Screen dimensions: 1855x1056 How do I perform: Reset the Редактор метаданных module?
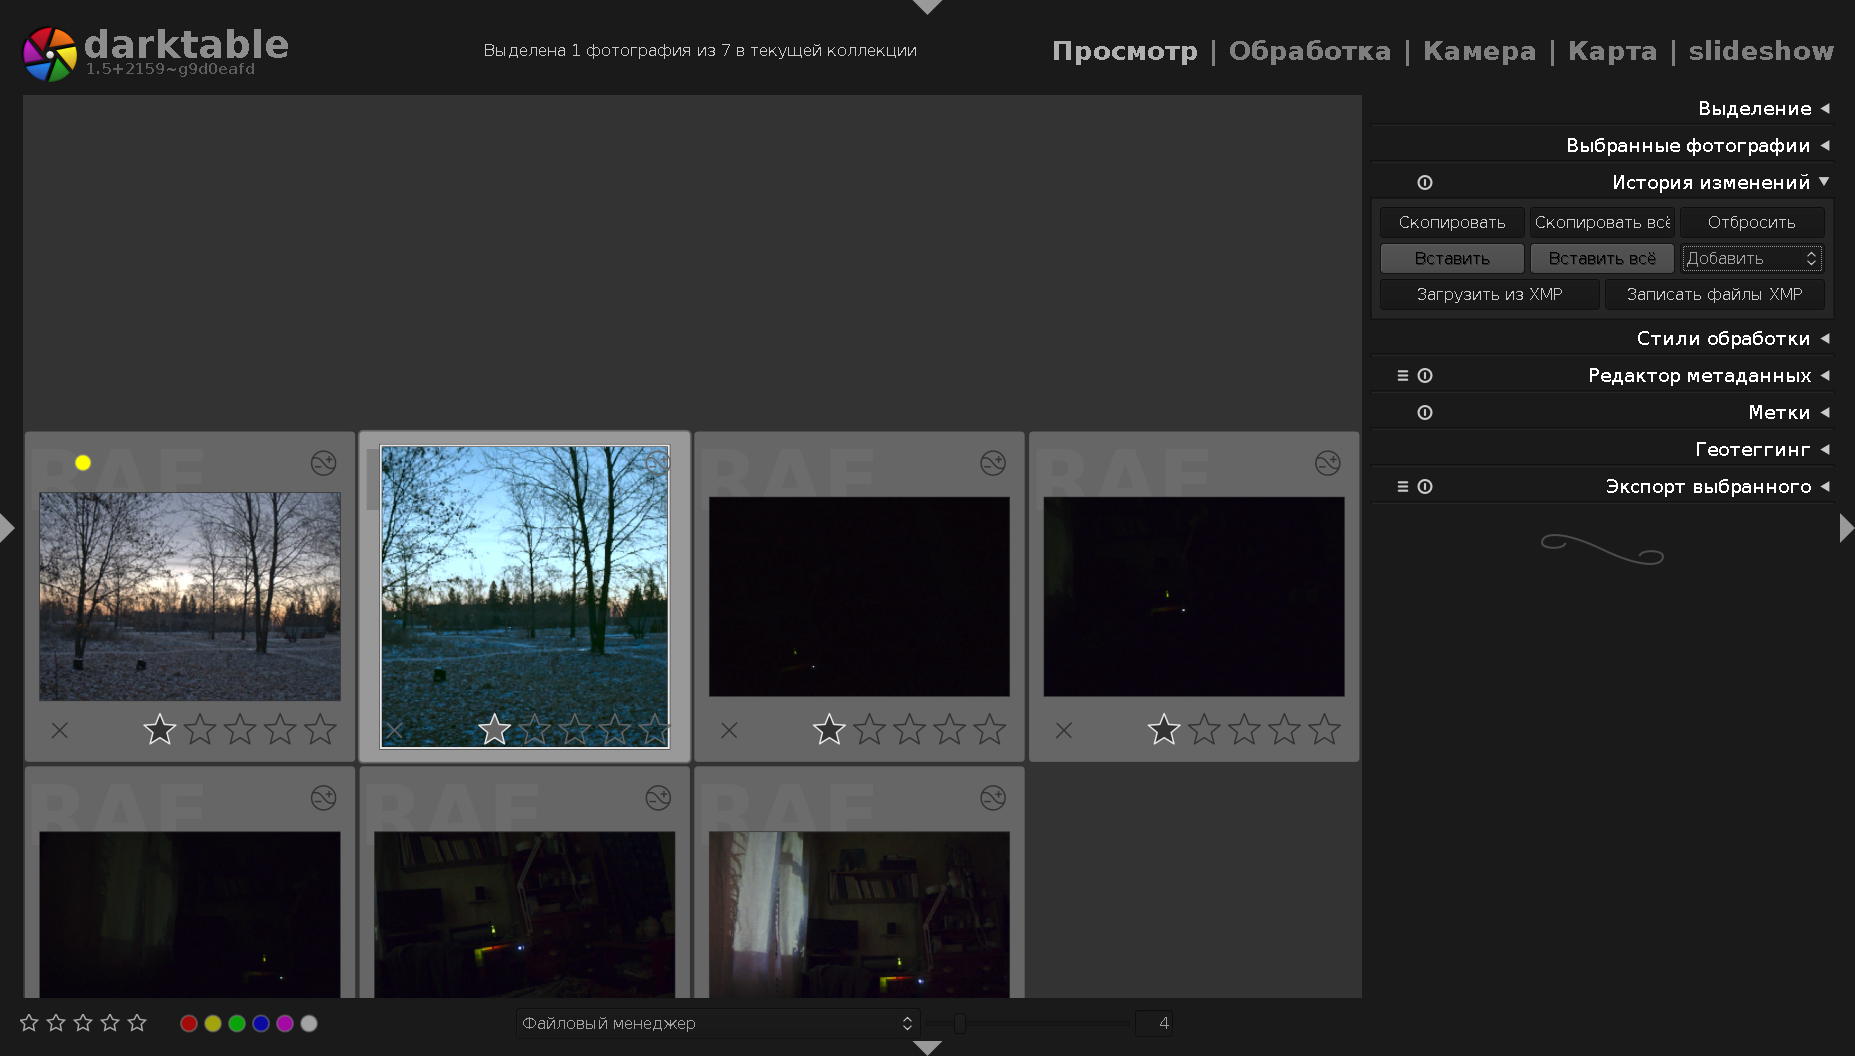click(x=1425, y=375)
